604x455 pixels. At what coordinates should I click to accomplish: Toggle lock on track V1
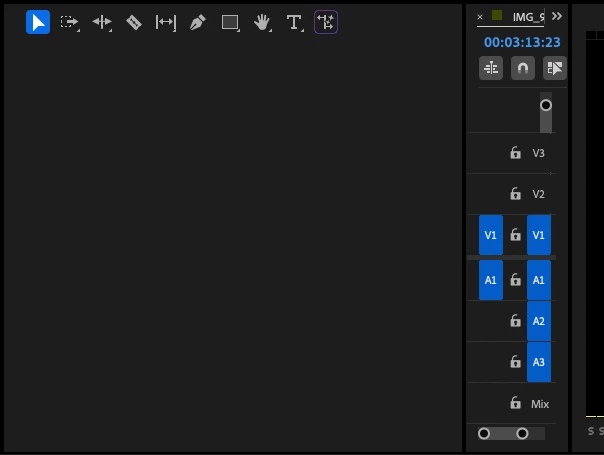(x=515, y=235)
